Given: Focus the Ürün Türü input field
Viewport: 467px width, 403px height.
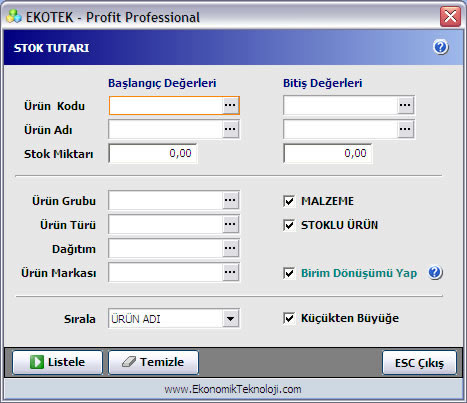Looking at the screenshot, I should click(x=166, y=224).
